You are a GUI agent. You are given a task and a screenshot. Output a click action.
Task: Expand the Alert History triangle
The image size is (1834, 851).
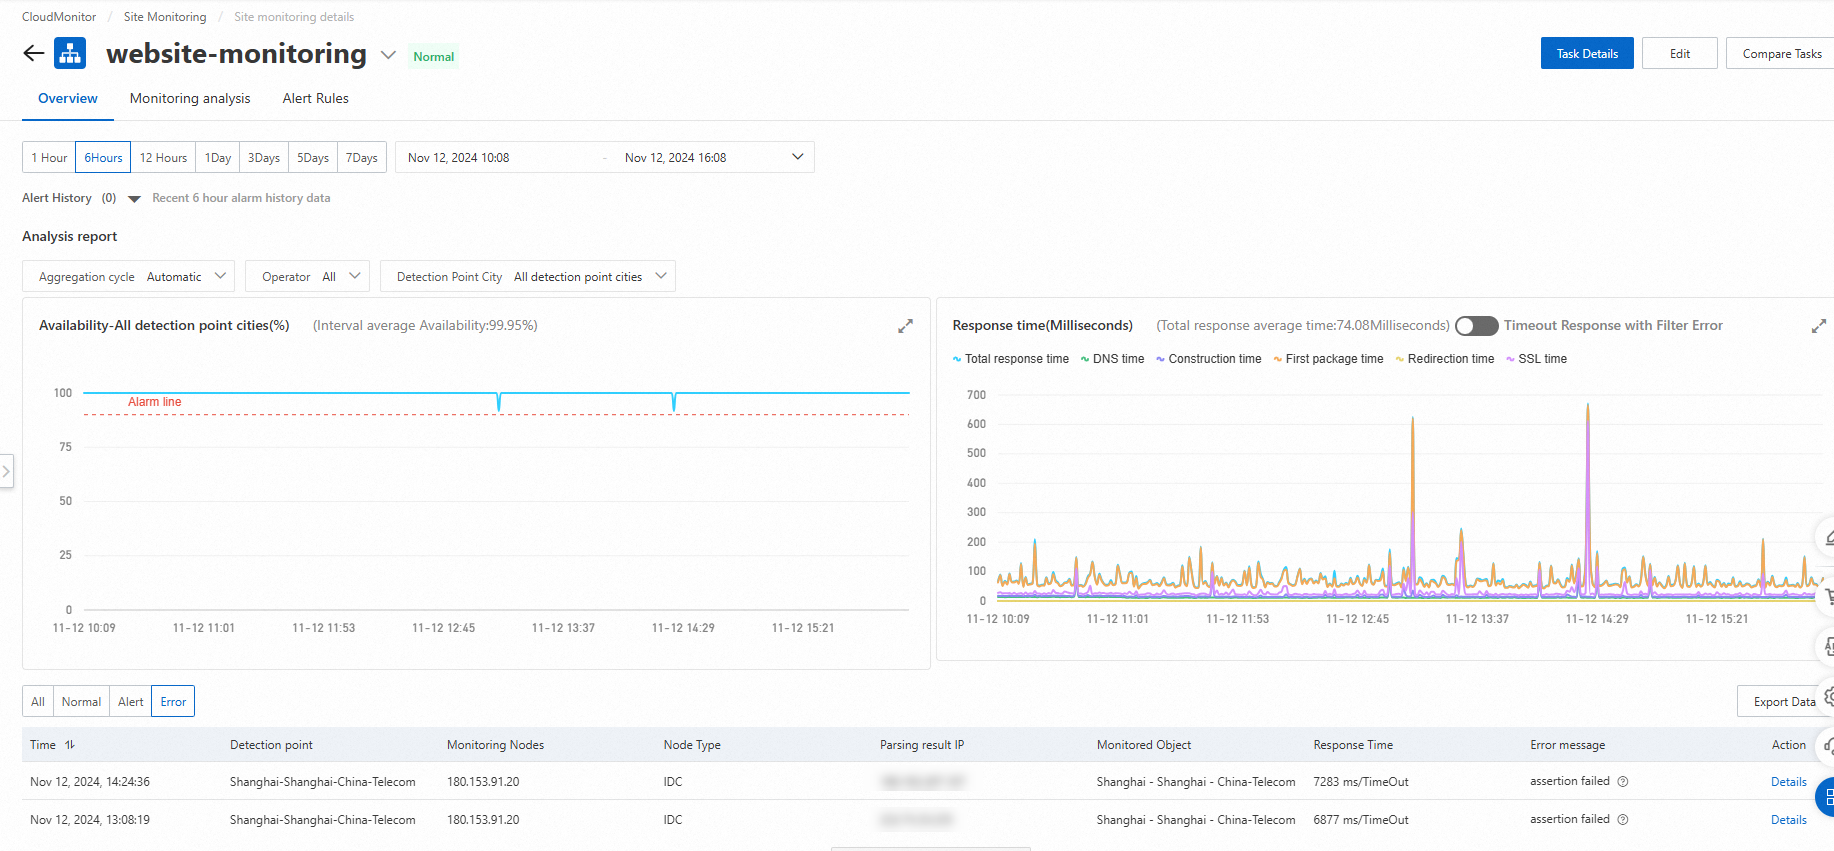tap(134, 199)
